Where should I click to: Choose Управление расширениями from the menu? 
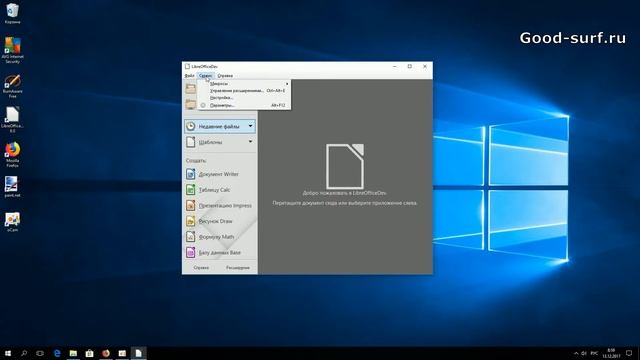coord(244,91)
